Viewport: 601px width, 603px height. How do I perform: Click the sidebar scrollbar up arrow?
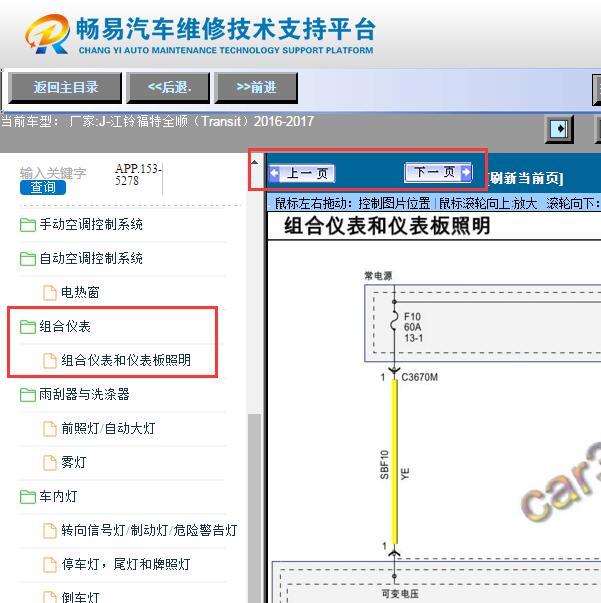(255, 162)
